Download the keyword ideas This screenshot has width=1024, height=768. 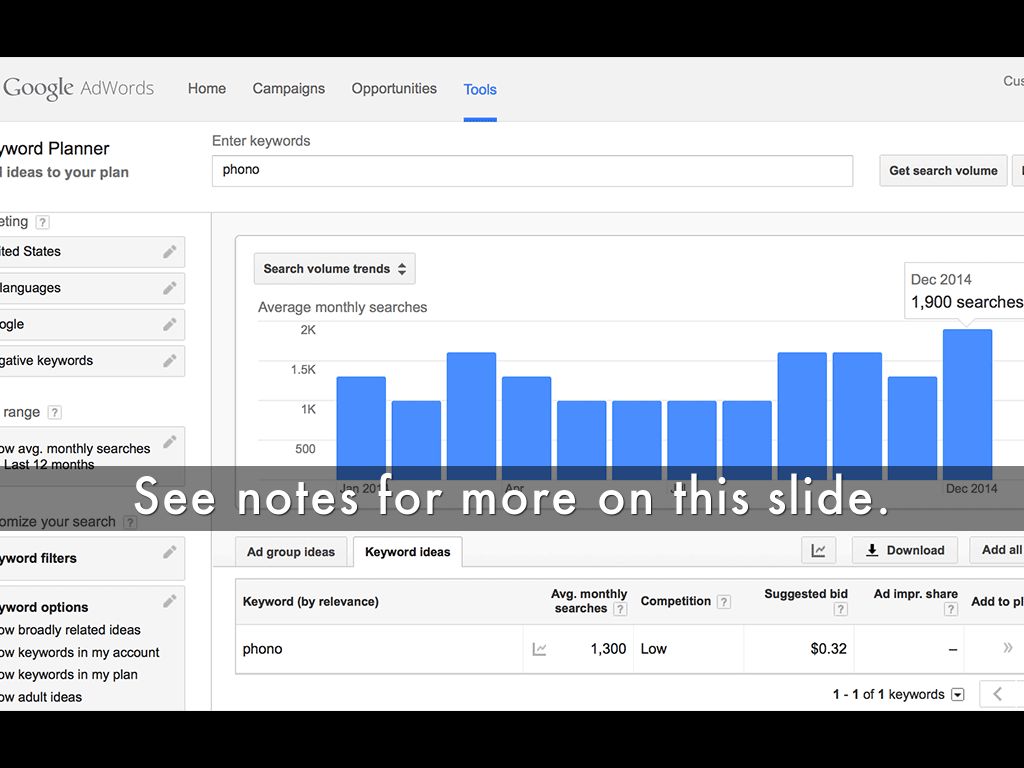tap(904, 550)
